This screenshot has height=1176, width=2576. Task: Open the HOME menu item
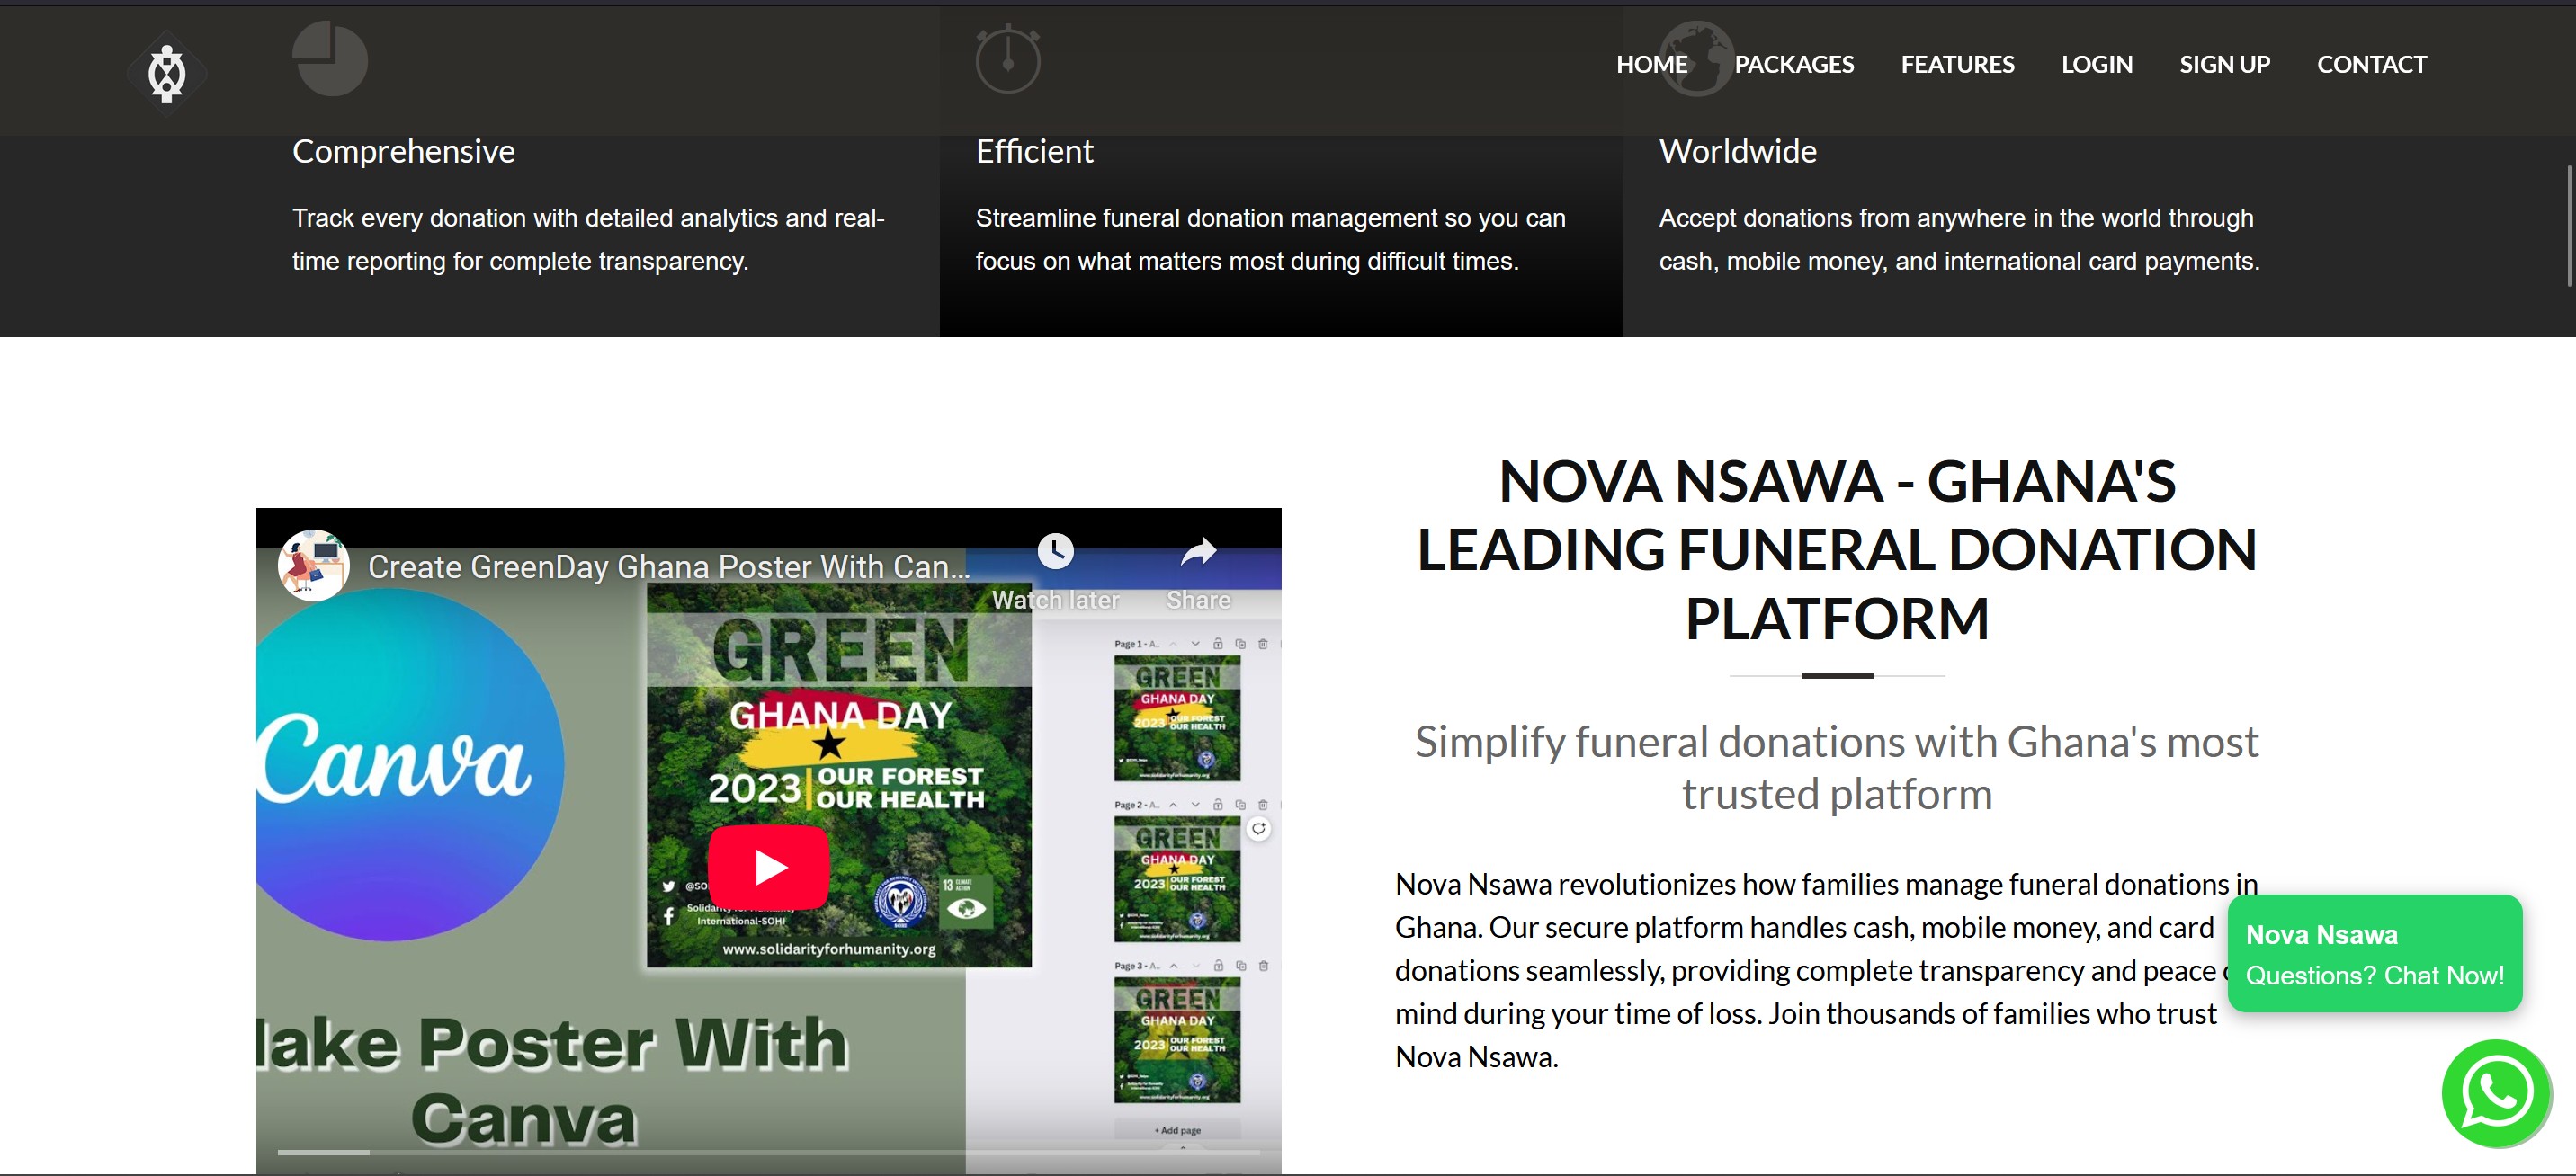[x=1651, y=64]
